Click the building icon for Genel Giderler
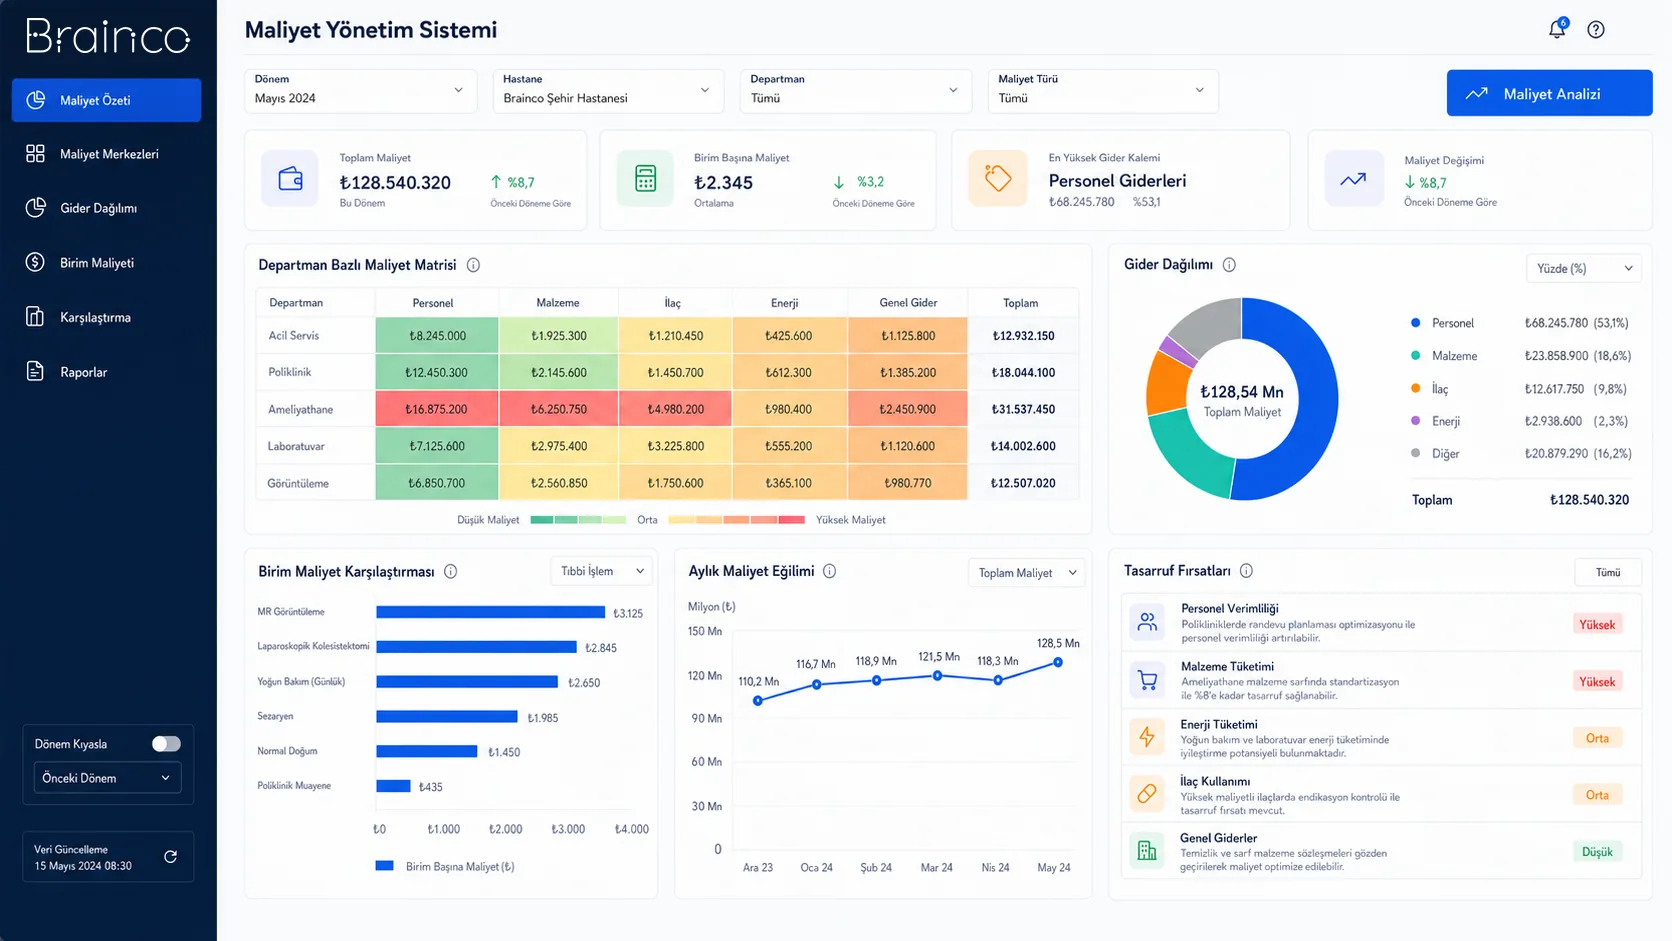Image resolution: width=1672 pixels, height=941 pixels. coord(1147,851)
